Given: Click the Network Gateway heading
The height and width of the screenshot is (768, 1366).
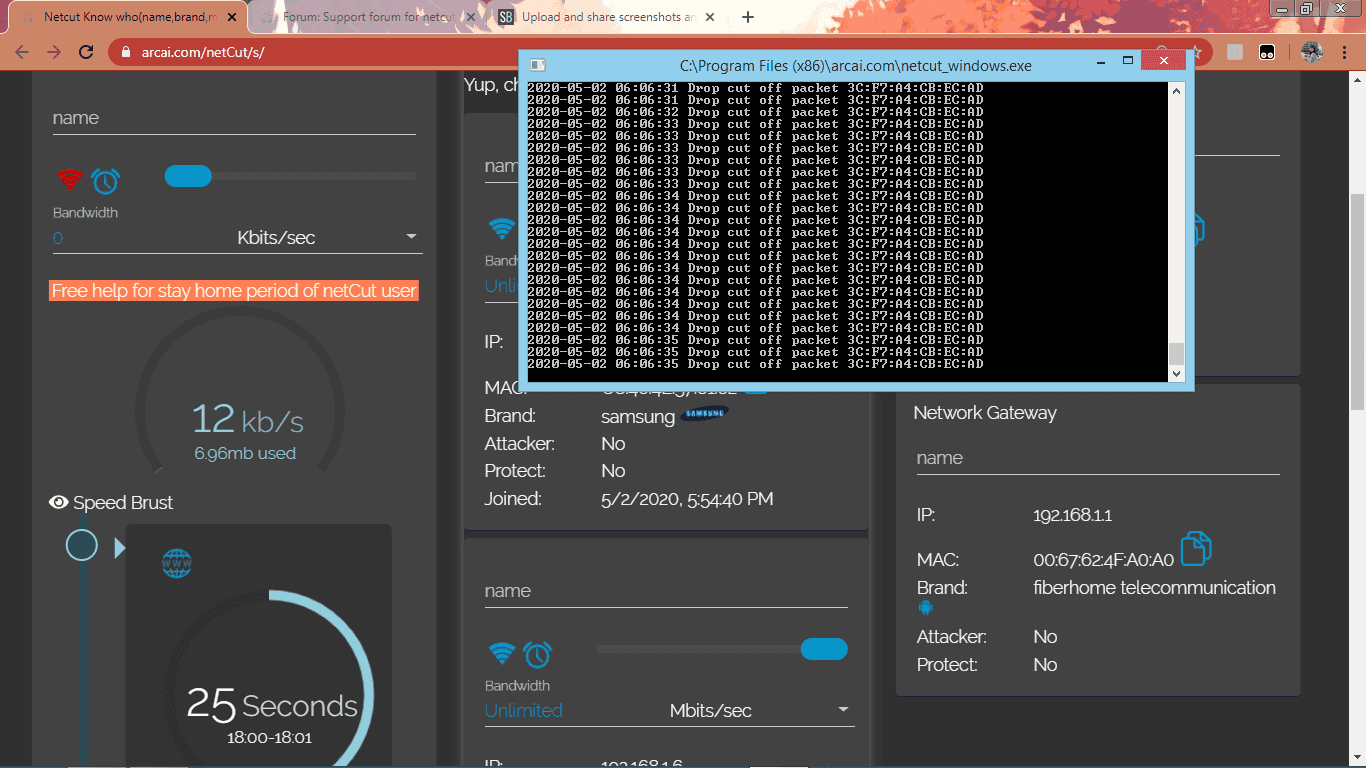Looking at the screenshot, I should pyautogui.click(x=985, y=413).
